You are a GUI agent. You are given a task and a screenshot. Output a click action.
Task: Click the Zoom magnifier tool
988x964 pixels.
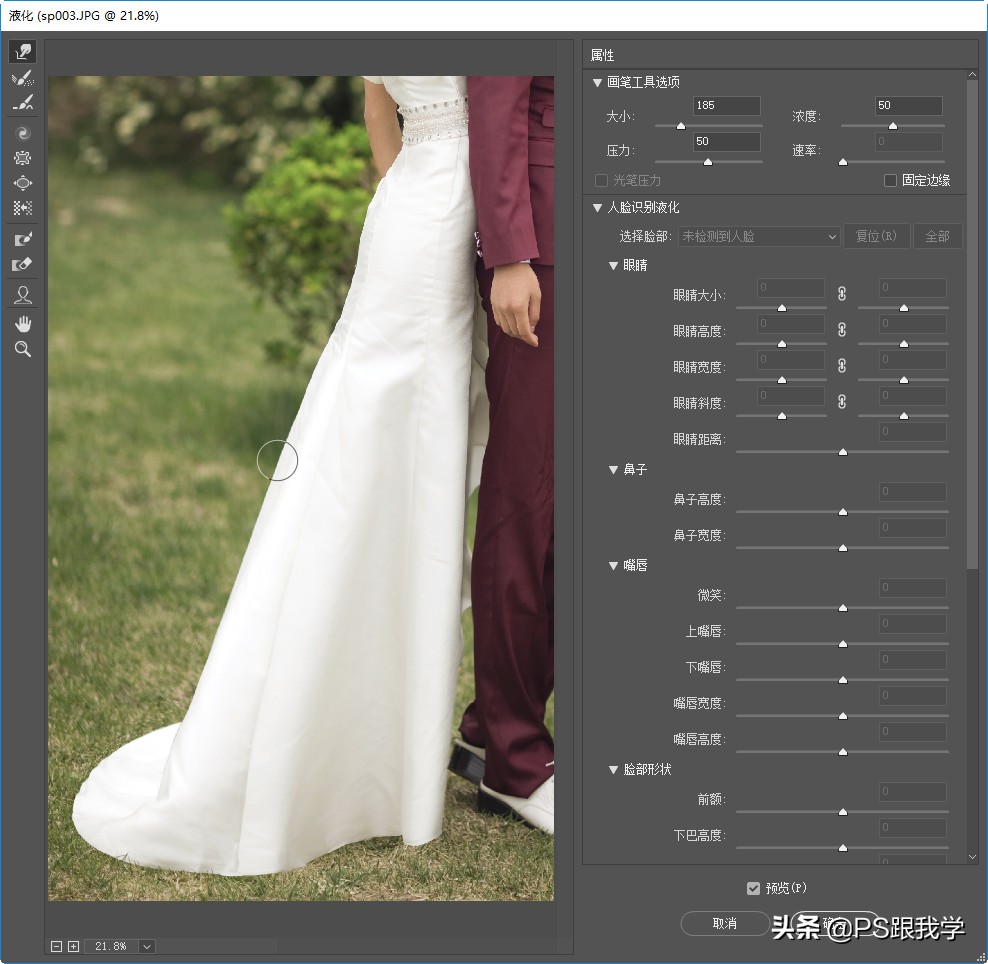click(23, 349)
